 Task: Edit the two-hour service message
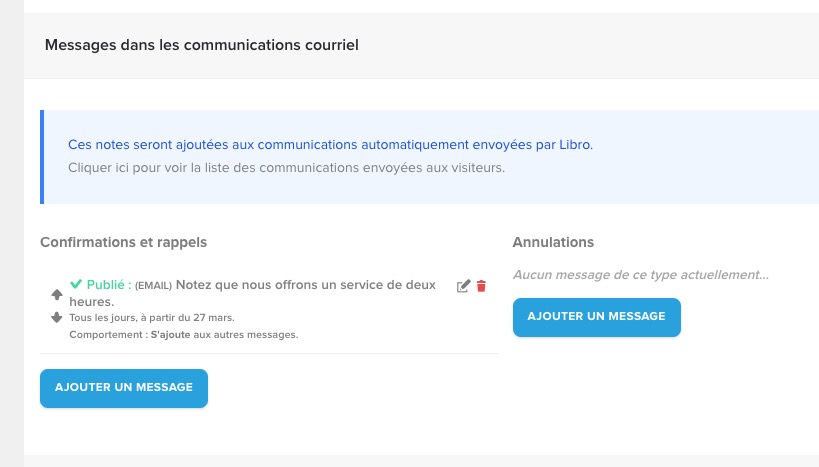(x=463, y=286)
